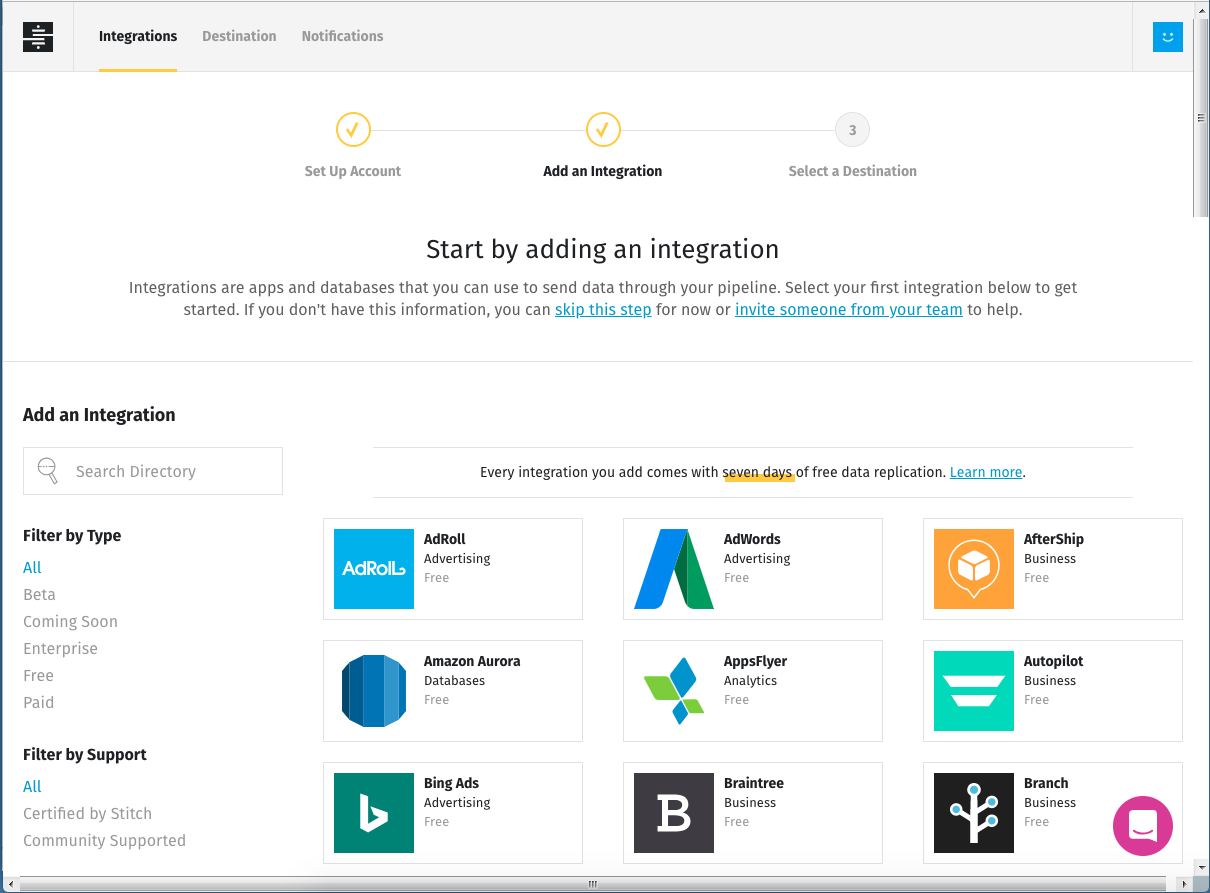Switch to the Destination tab
The image size is (1210, 893).
[239, 36]
